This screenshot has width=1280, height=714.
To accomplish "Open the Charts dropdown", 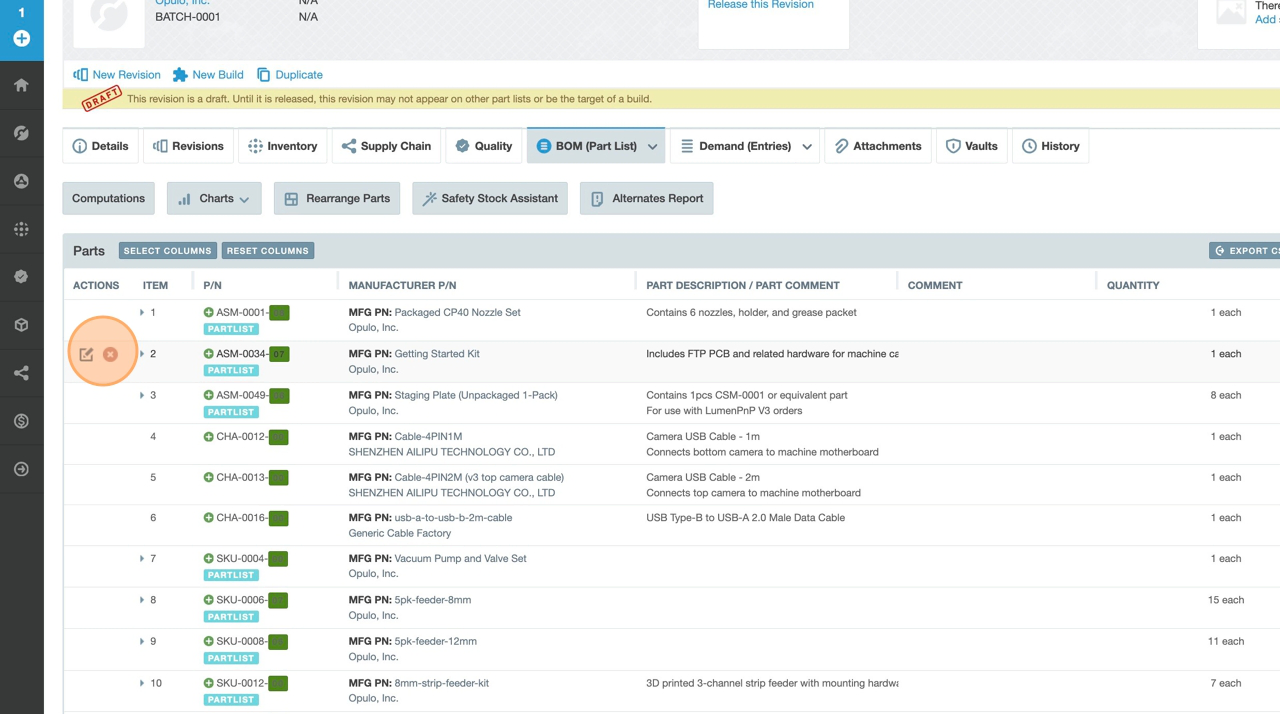I will (x=214, y=199).
